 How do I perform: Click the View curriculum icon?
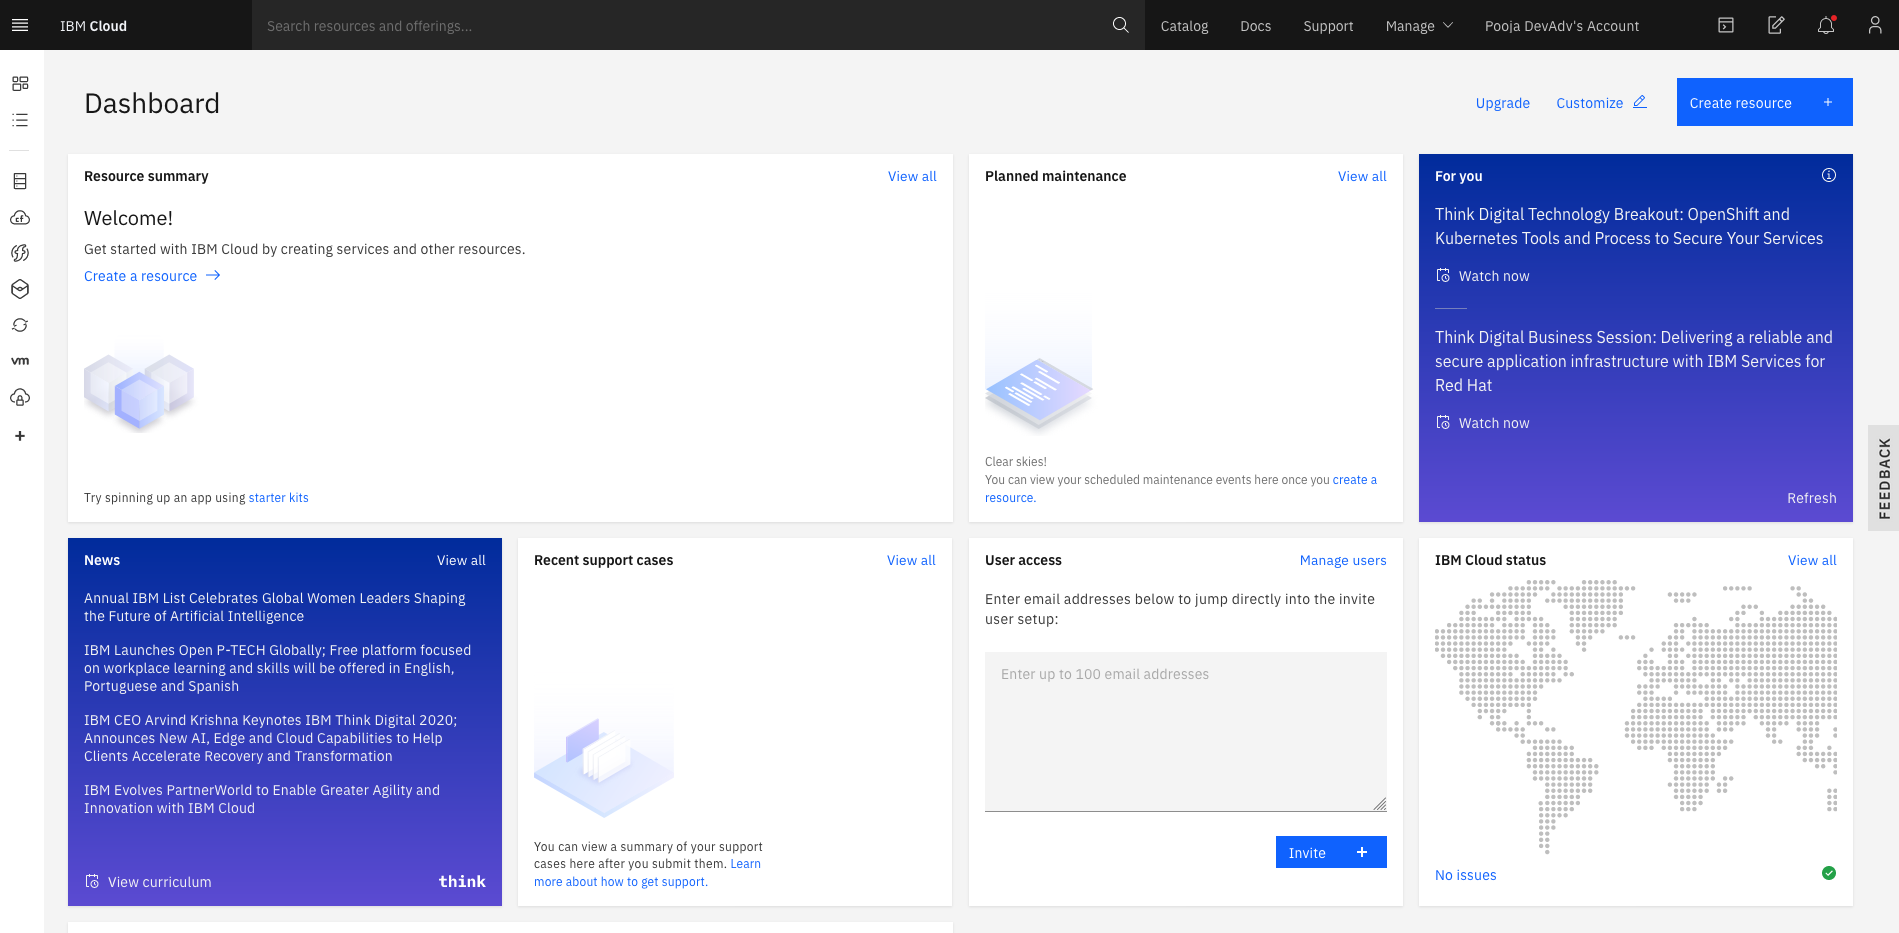tap(92, 881)
